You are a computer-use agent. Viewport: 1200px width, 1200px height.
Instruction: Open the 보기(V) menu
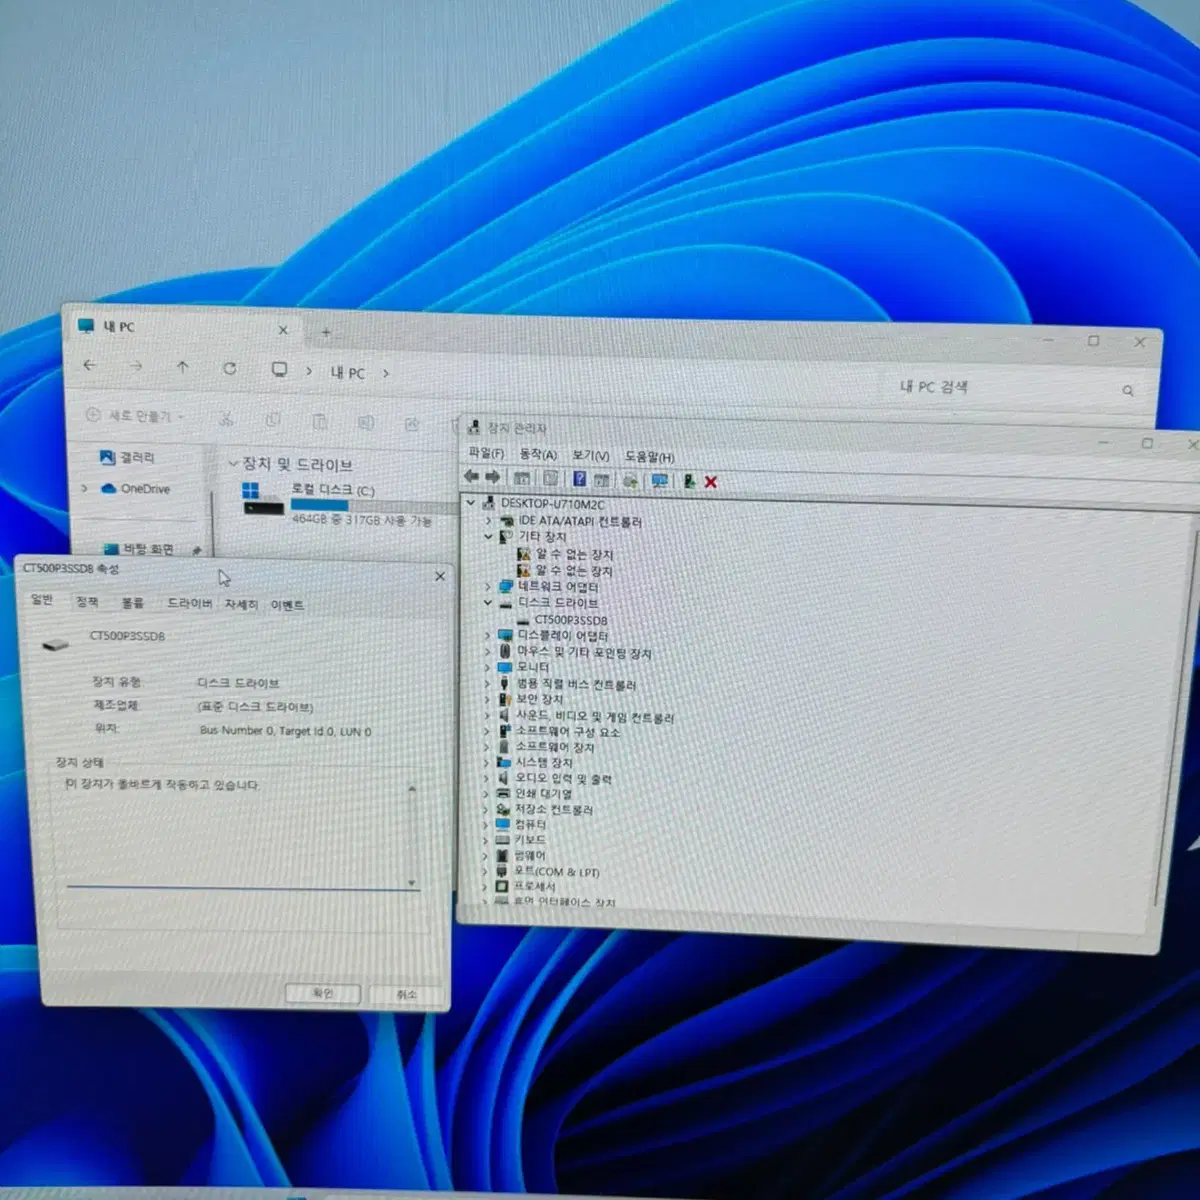click(x=591, y=456)
